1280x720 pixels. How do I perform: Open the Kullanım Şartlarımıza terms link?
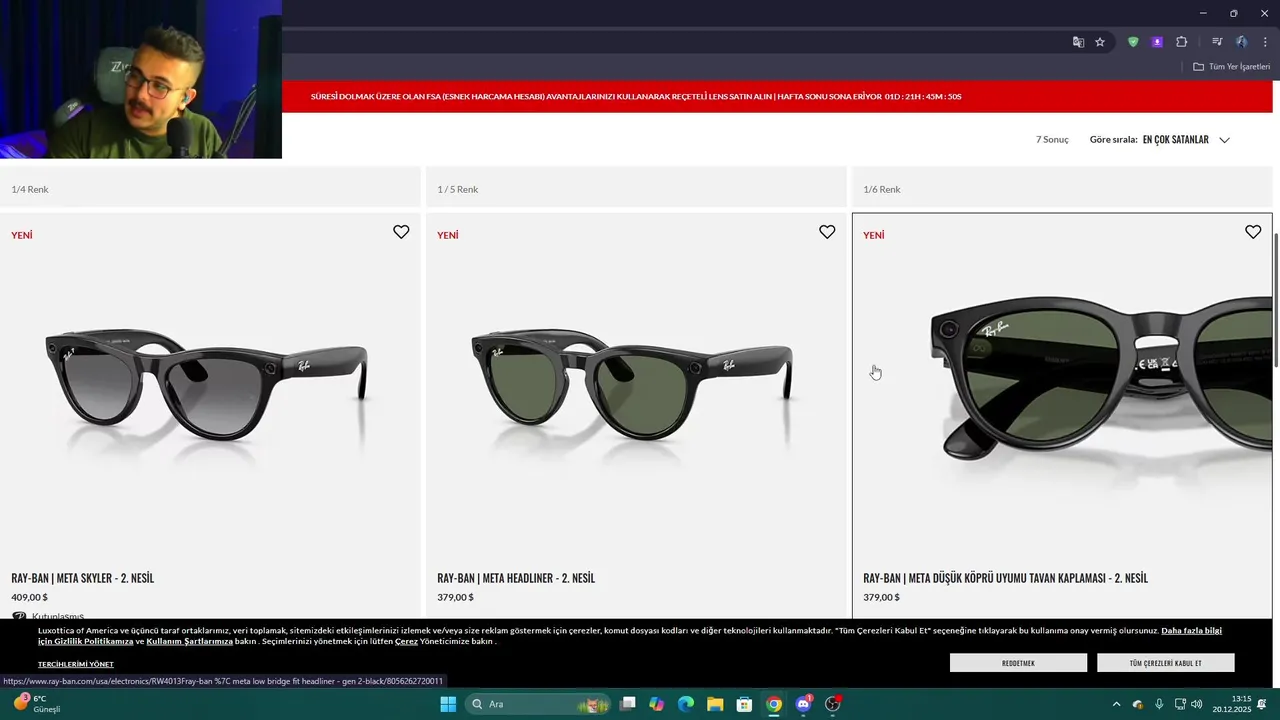tap(190, 641)
